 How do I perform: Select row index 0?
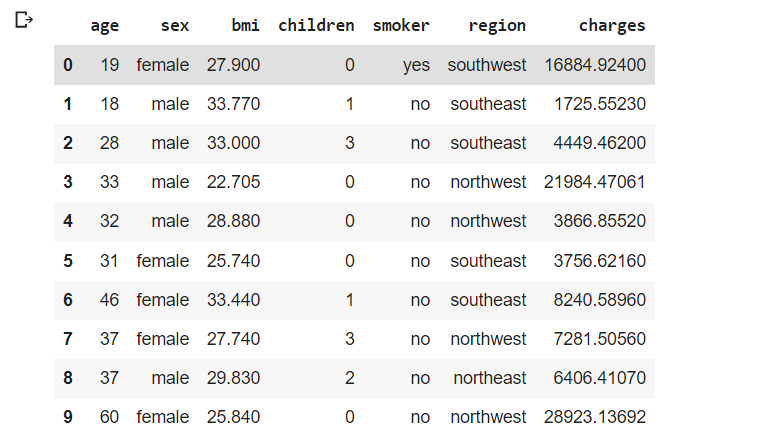click(x=68, y=65)
